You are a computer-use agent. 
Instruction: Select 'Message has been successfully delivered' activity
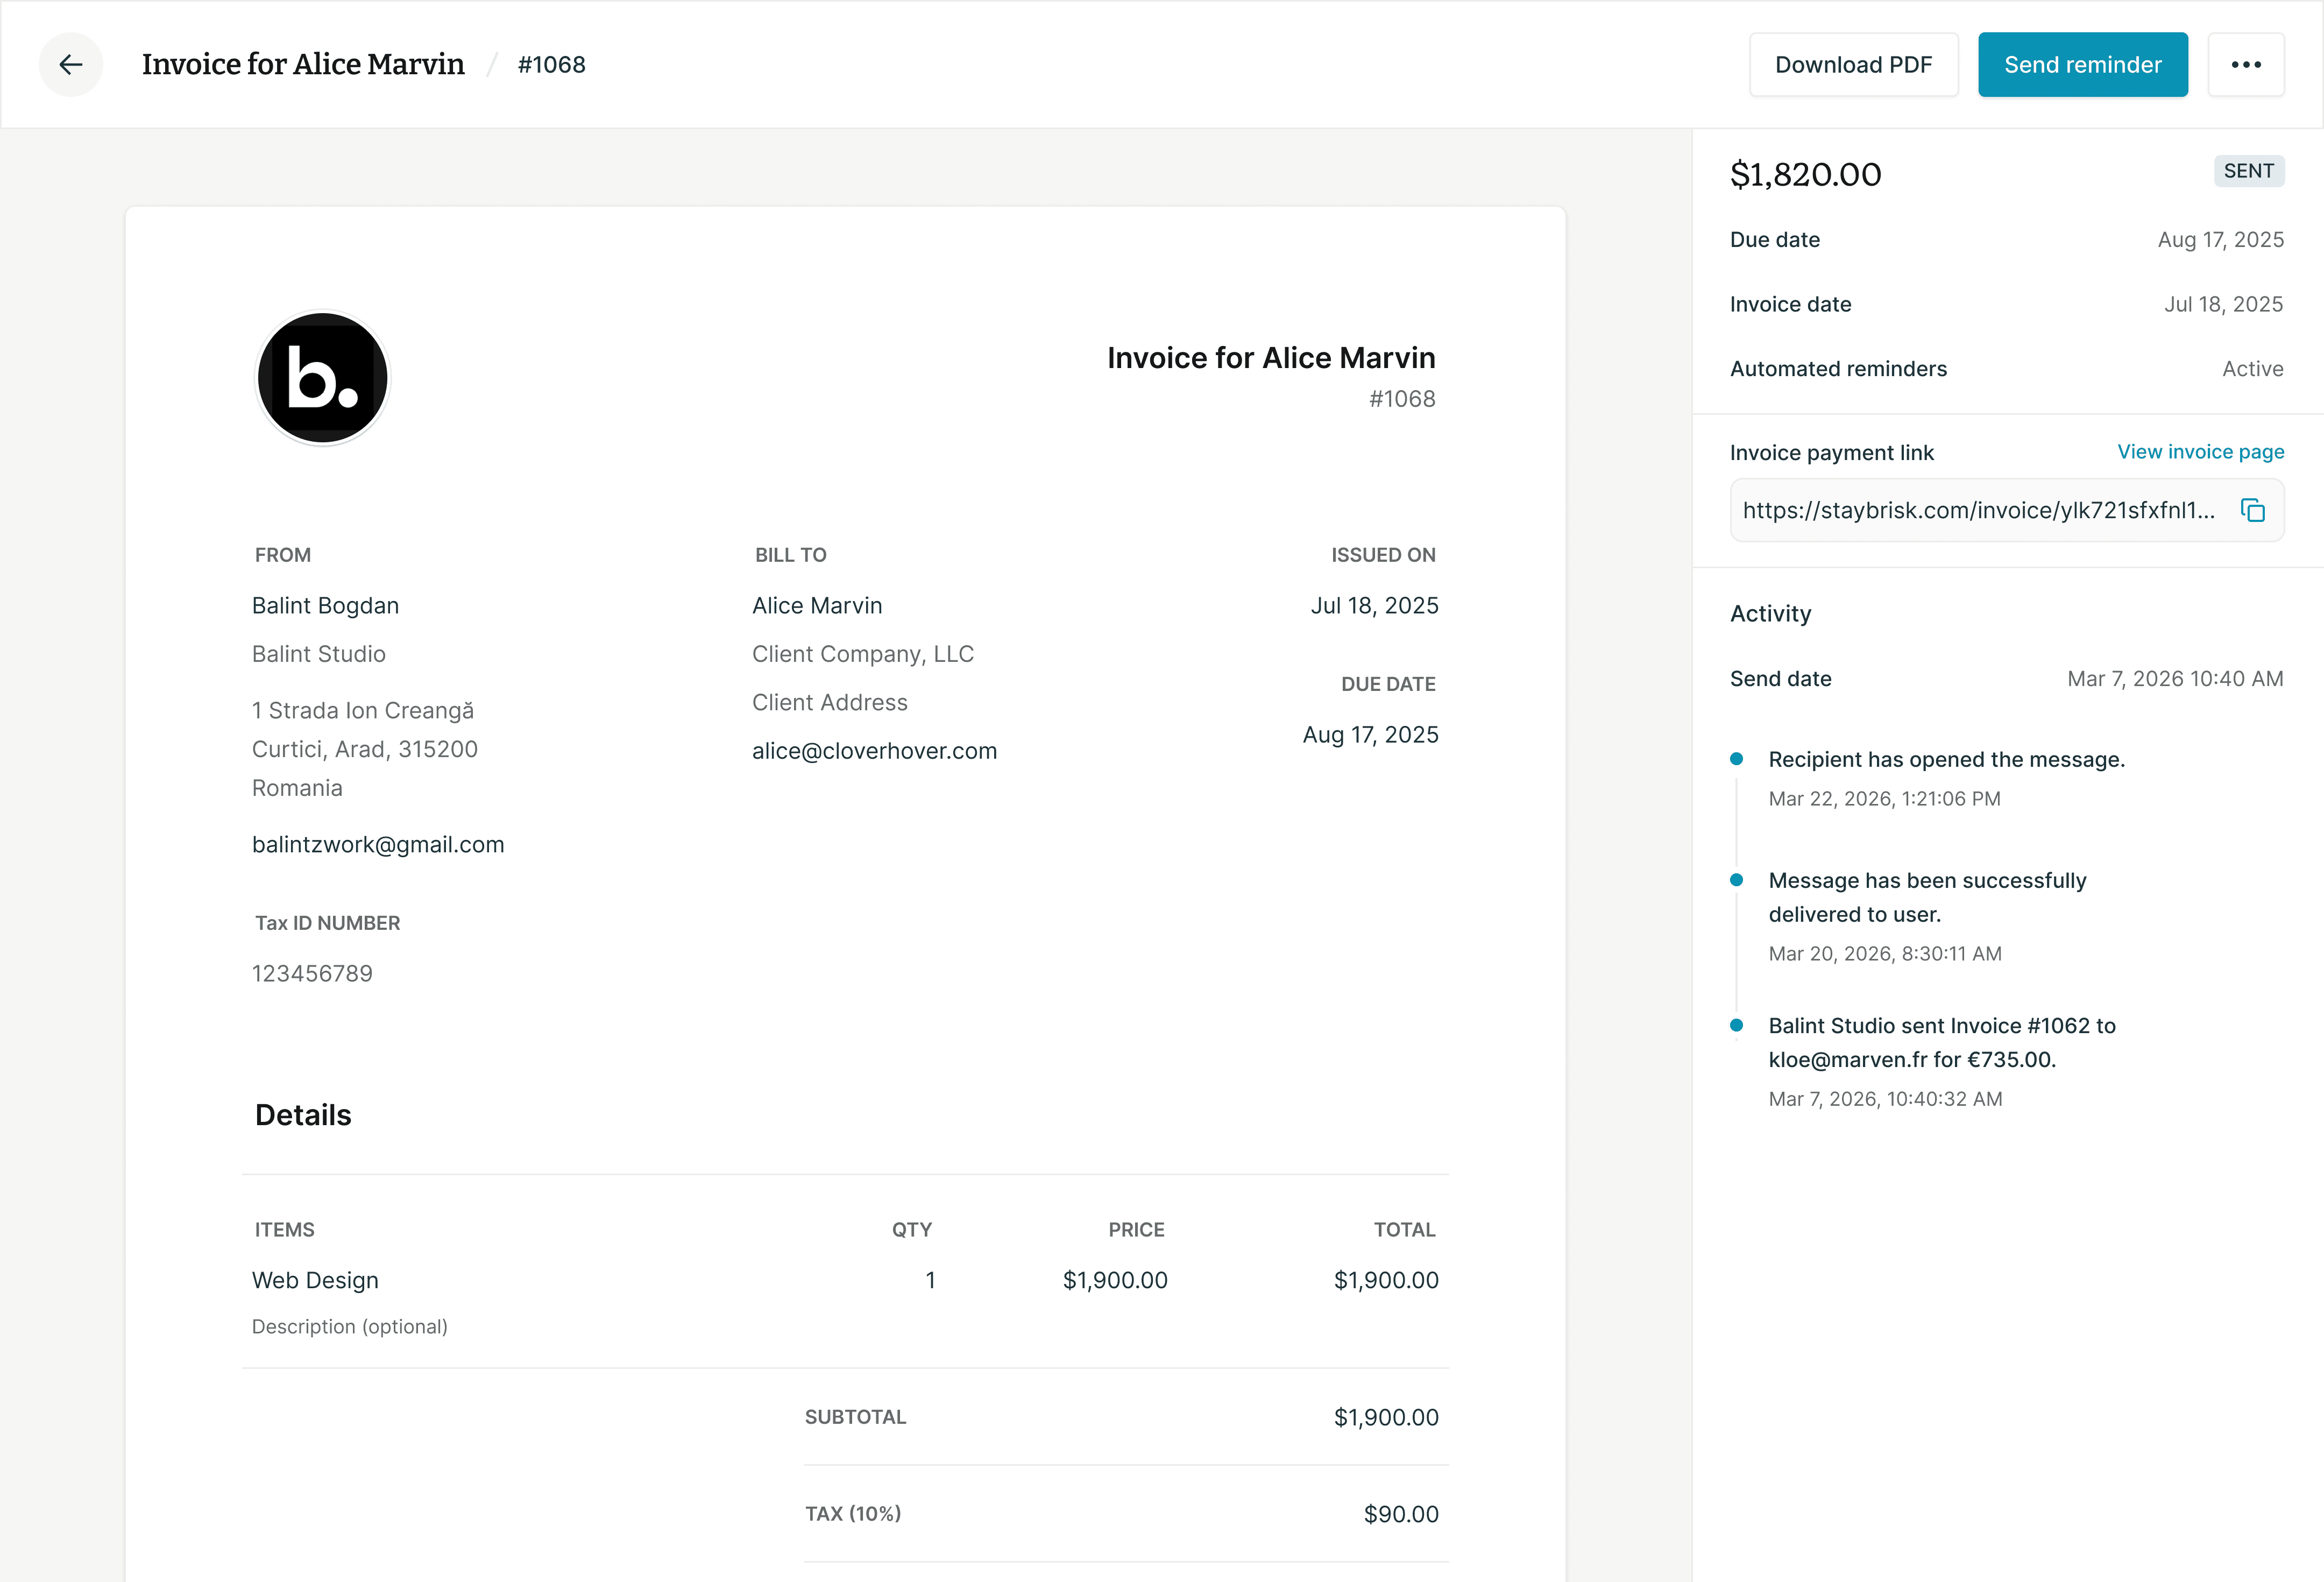tap(1927, 897)
